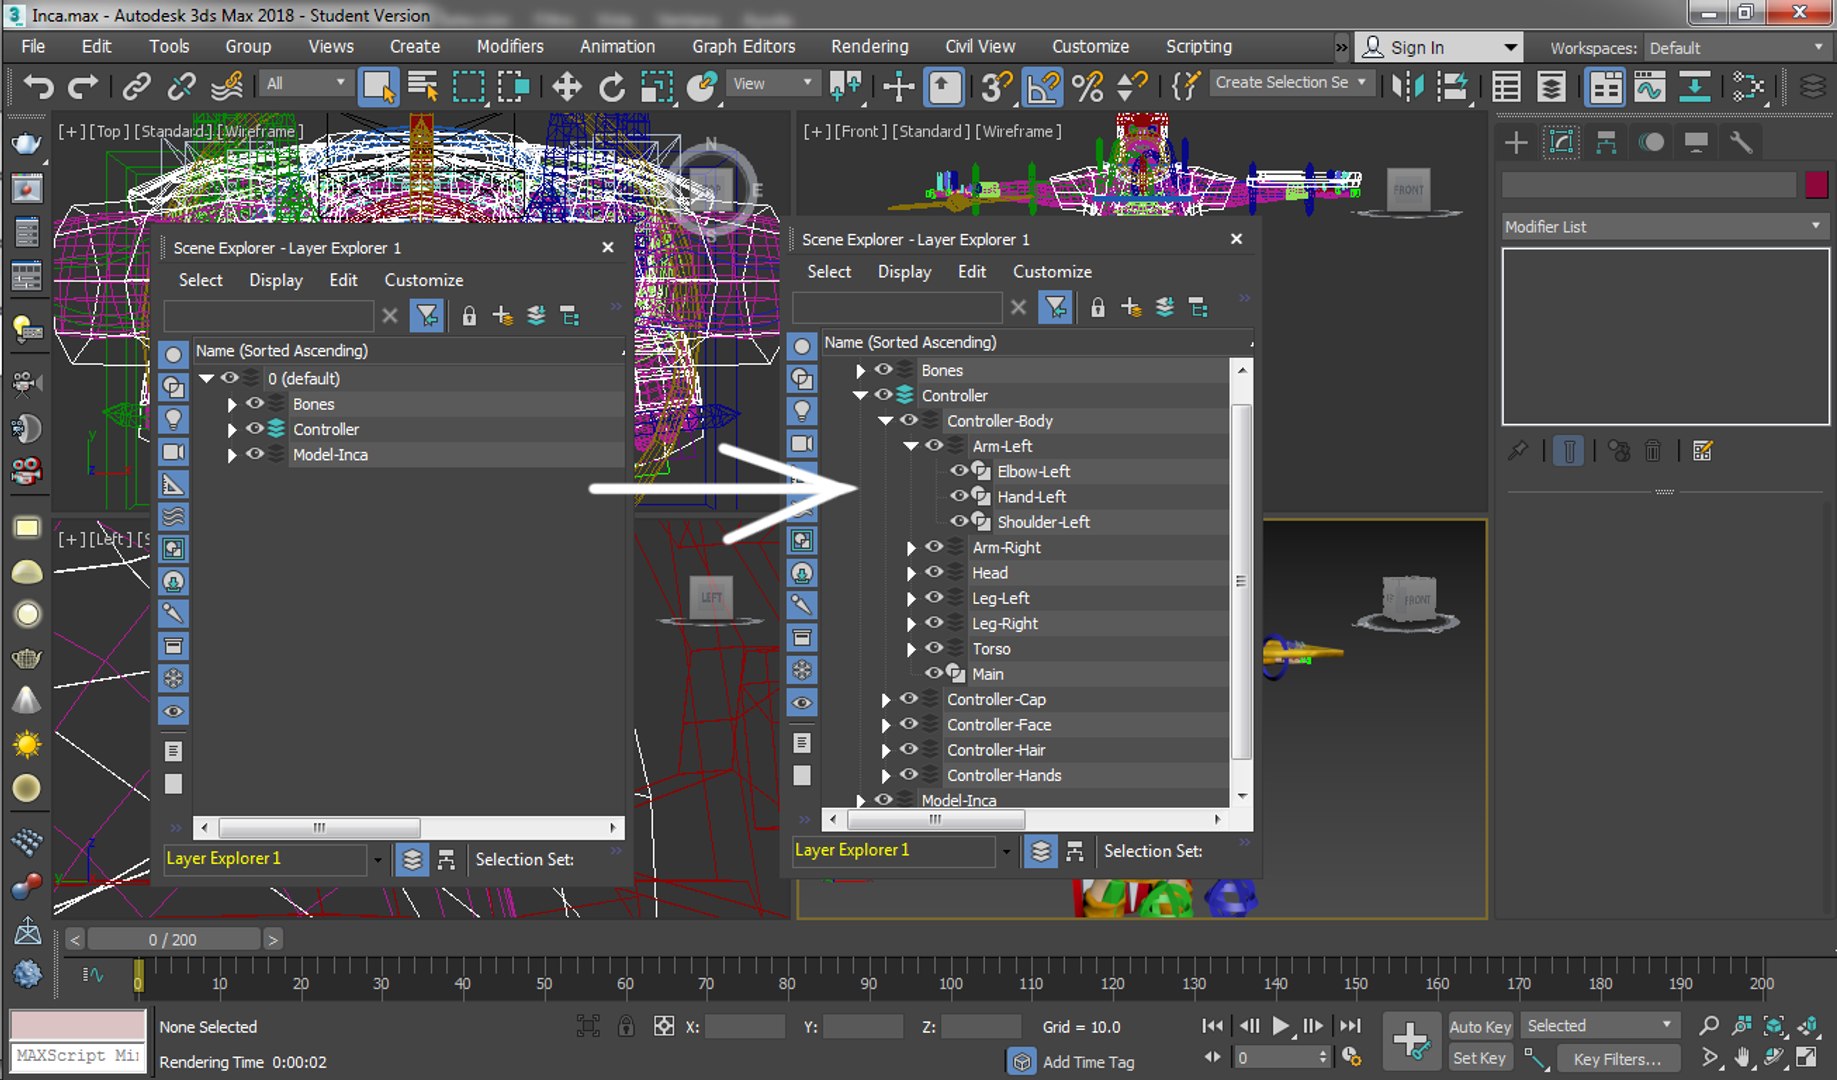Activate the Select and Link tool
The height and width of the screenshot is (1080, 1837).
[137, 86]
